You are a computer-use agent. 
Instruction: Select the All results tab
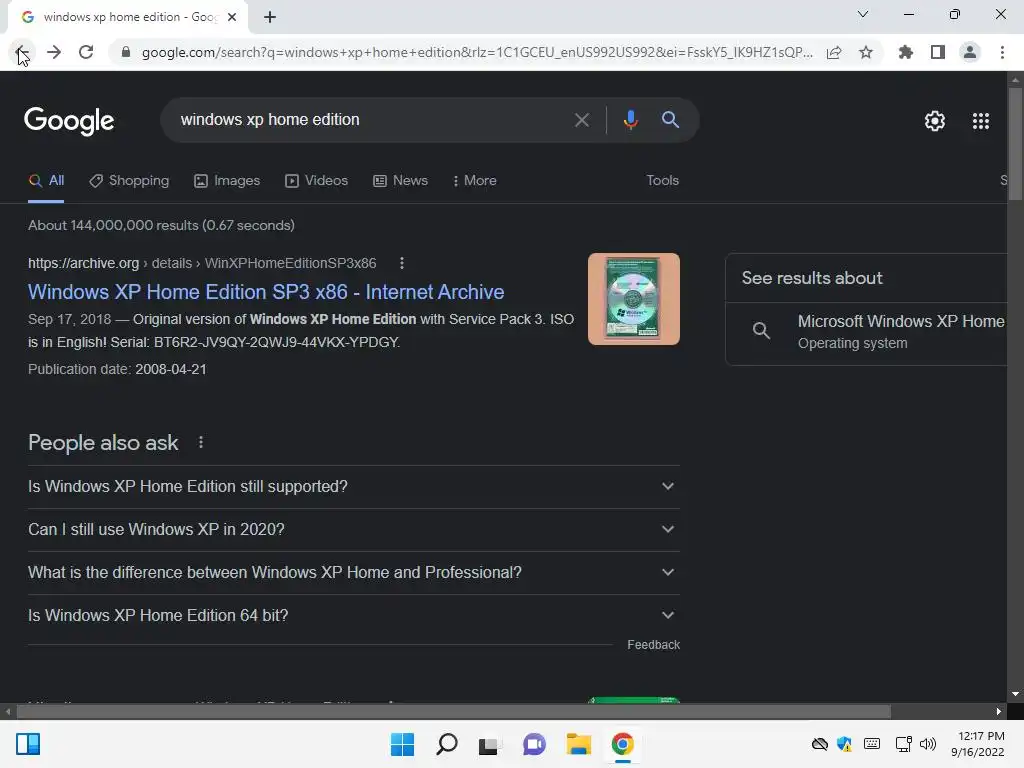(x=46, y=181)
